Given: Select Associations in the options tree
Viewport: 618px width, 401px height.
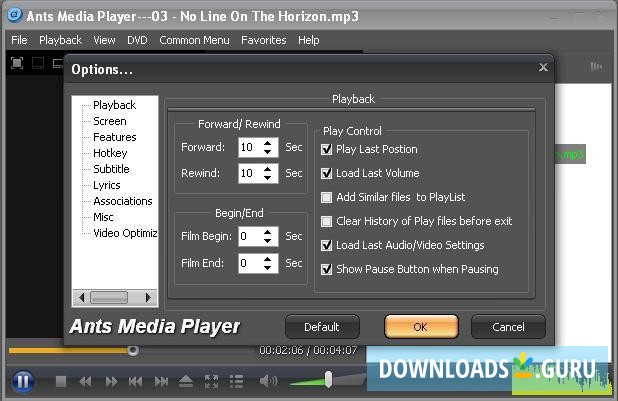Looking at the screenshot, I should pyautogui.click(x=123, y=201).
